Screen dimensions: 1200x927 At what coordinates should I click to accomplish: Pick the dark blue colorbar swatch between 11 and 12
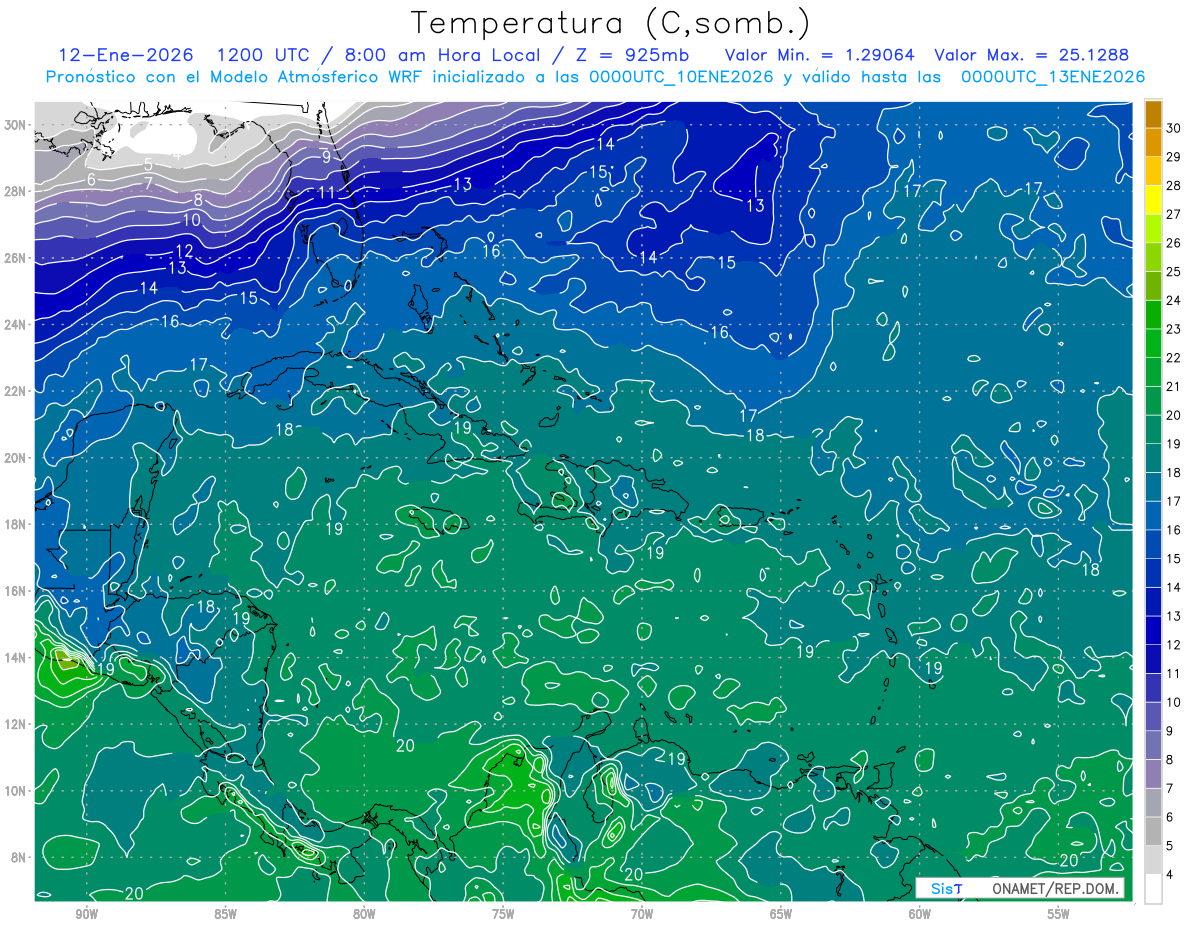click(x=1153, y=659)
